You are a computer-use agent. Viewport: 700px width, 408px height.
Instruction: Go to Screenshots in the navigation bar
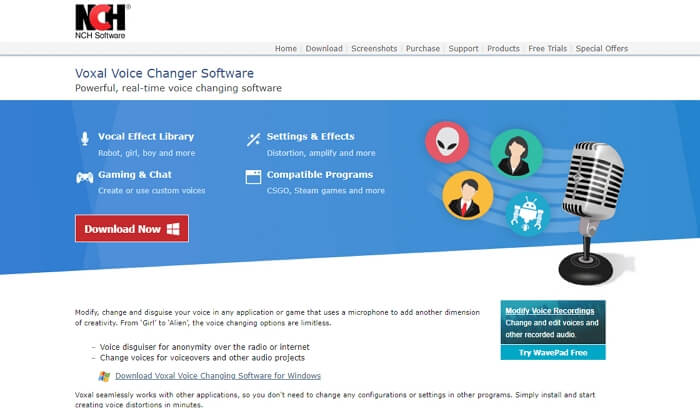374,49
